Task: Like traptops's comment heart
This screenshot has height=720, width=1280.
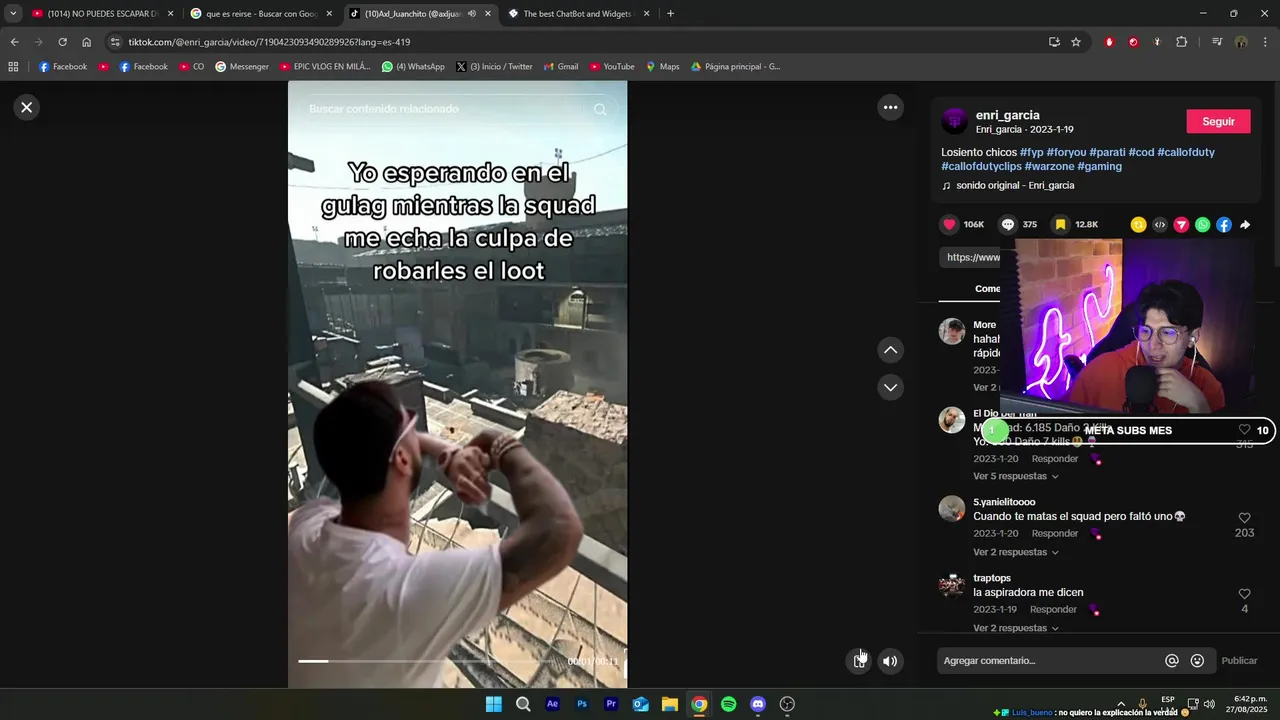Action: pos(1244,594)
